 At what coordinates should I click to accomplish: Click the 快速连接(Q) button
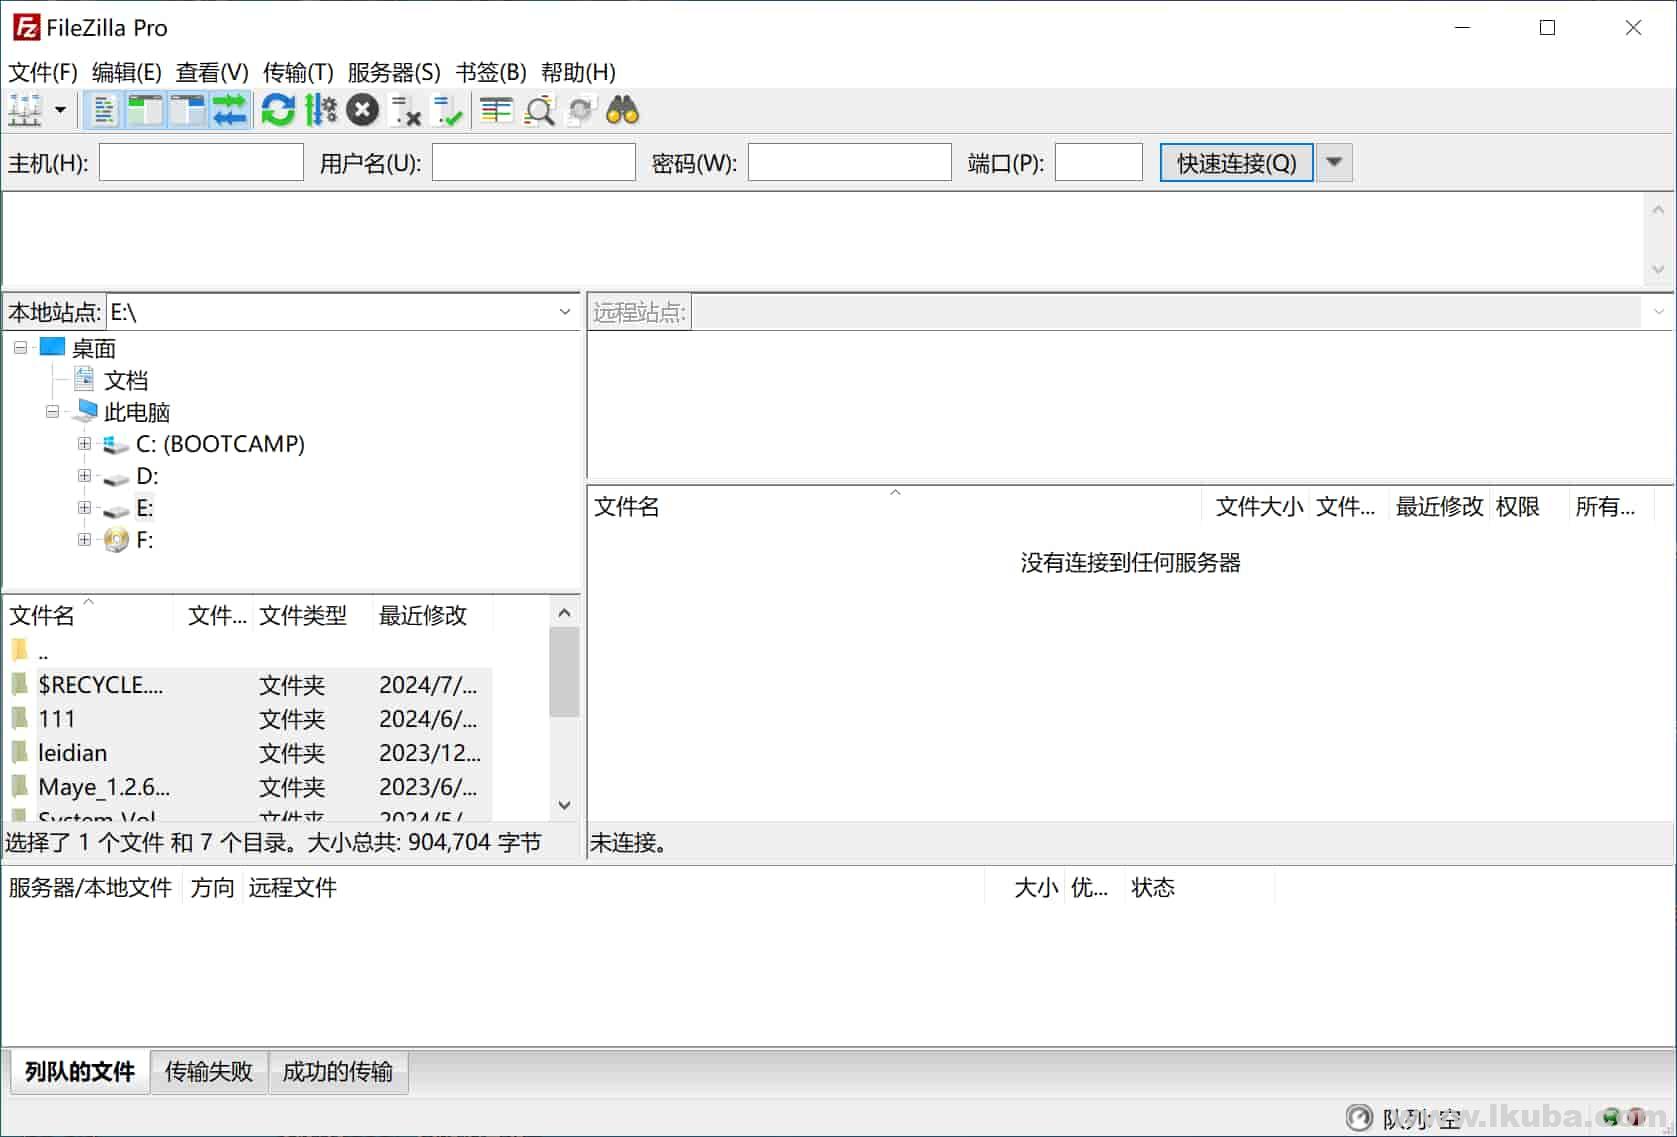coord(1236,162)
